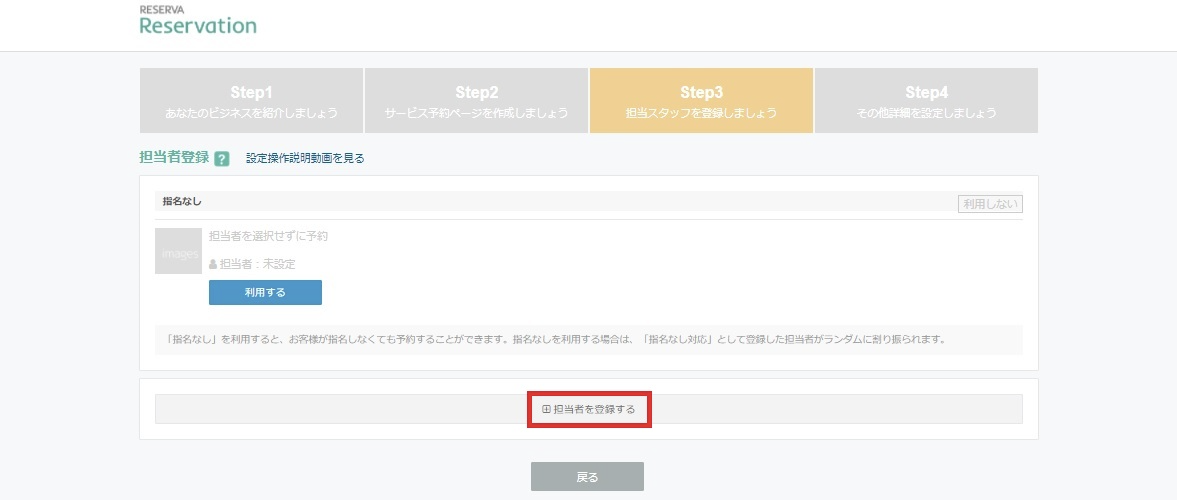Viewport: 1177px width, 500px height.
Task: Open the help question-mark icon beside 担当者登録
Action: [221, 158]
